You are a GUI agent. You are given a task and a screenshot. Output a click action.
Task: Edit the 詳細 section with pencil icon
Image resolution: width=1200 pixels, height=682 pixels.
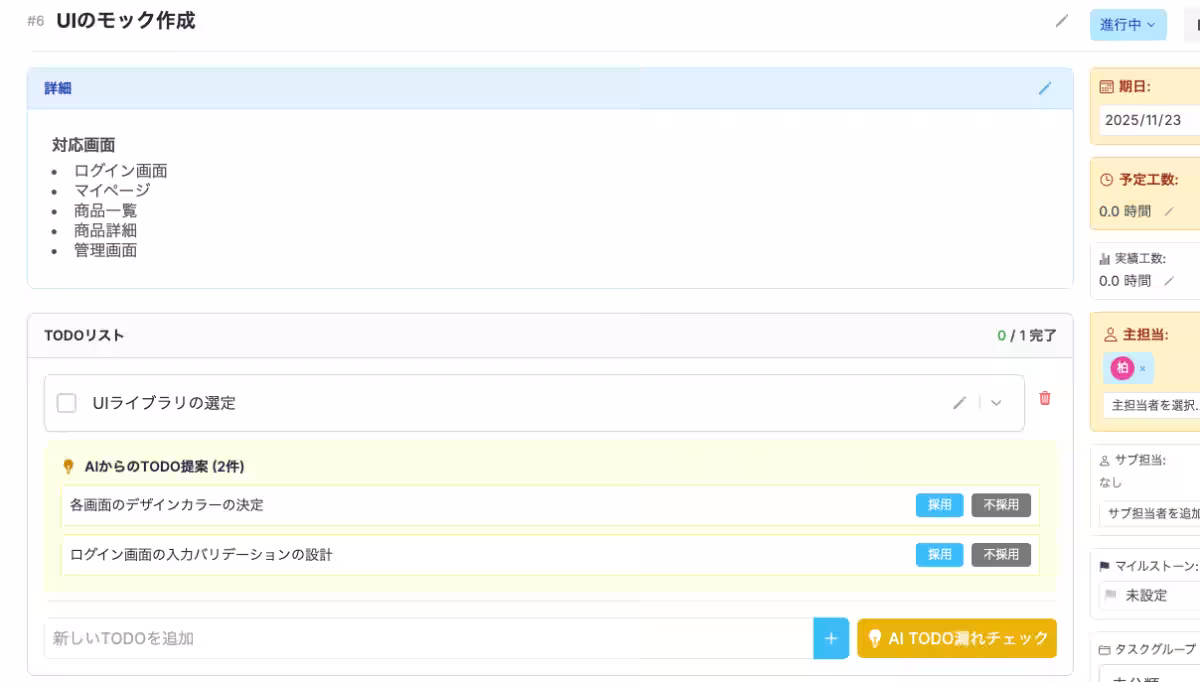pos(1045,88)
